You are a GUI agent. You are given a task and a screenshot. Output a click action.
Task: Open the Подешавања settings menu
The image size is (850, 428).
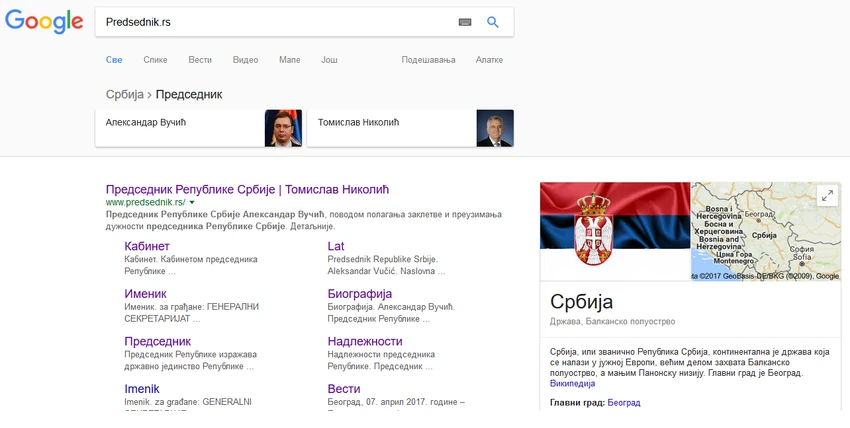(428, 60)
